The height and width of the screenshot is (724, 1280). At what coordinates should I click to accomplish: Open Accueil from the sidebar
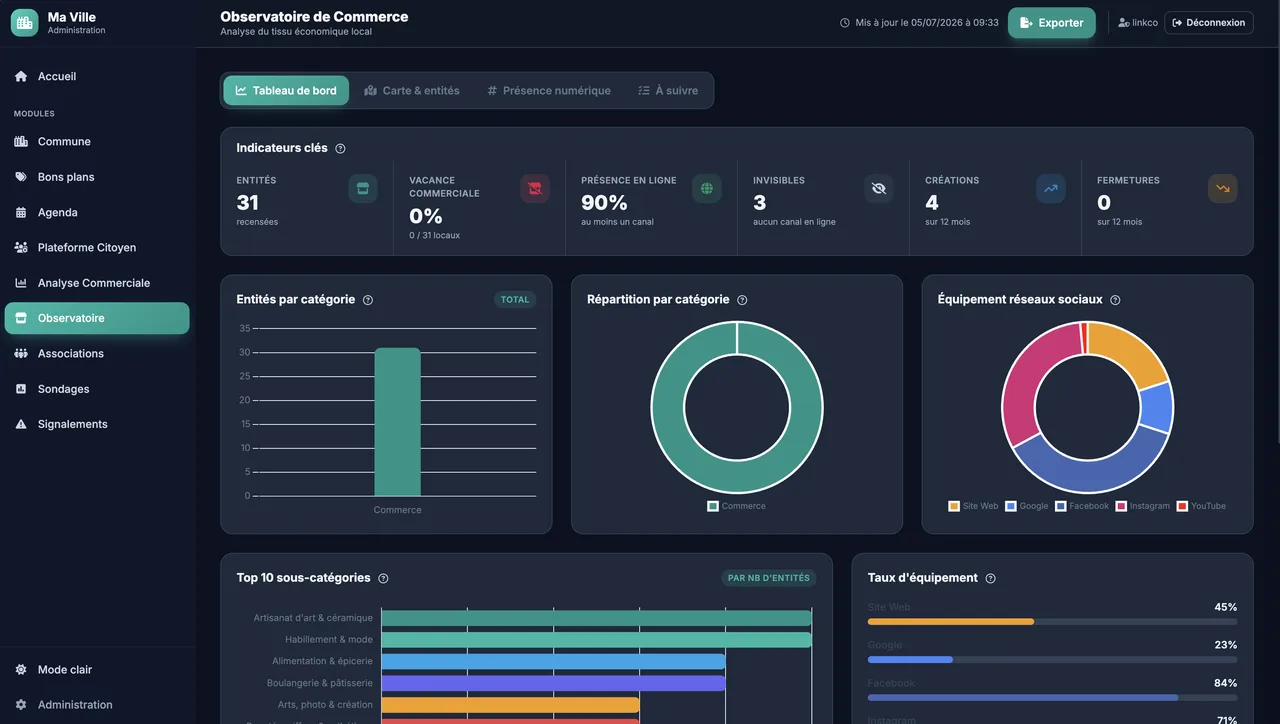point(97,76)
